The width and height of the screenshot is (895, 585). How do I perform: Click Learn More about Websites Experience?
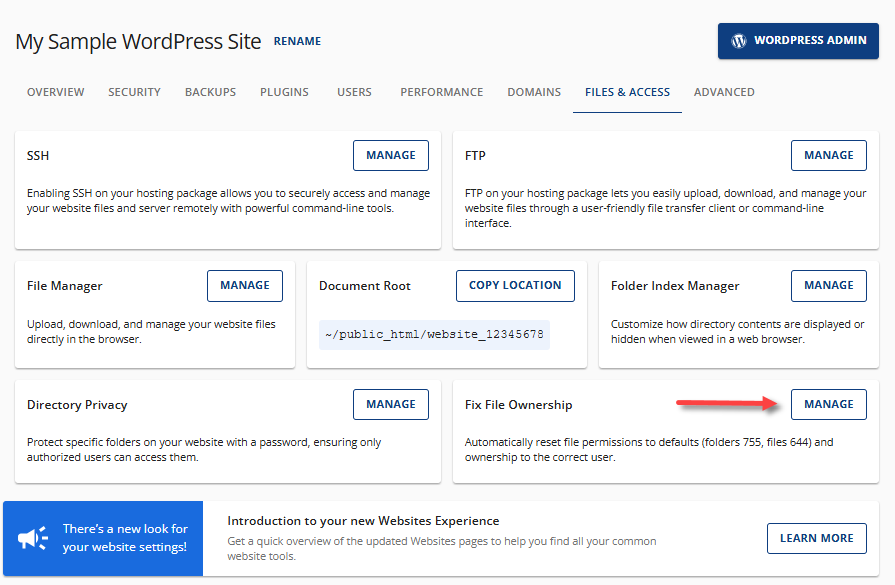(817, 538)
